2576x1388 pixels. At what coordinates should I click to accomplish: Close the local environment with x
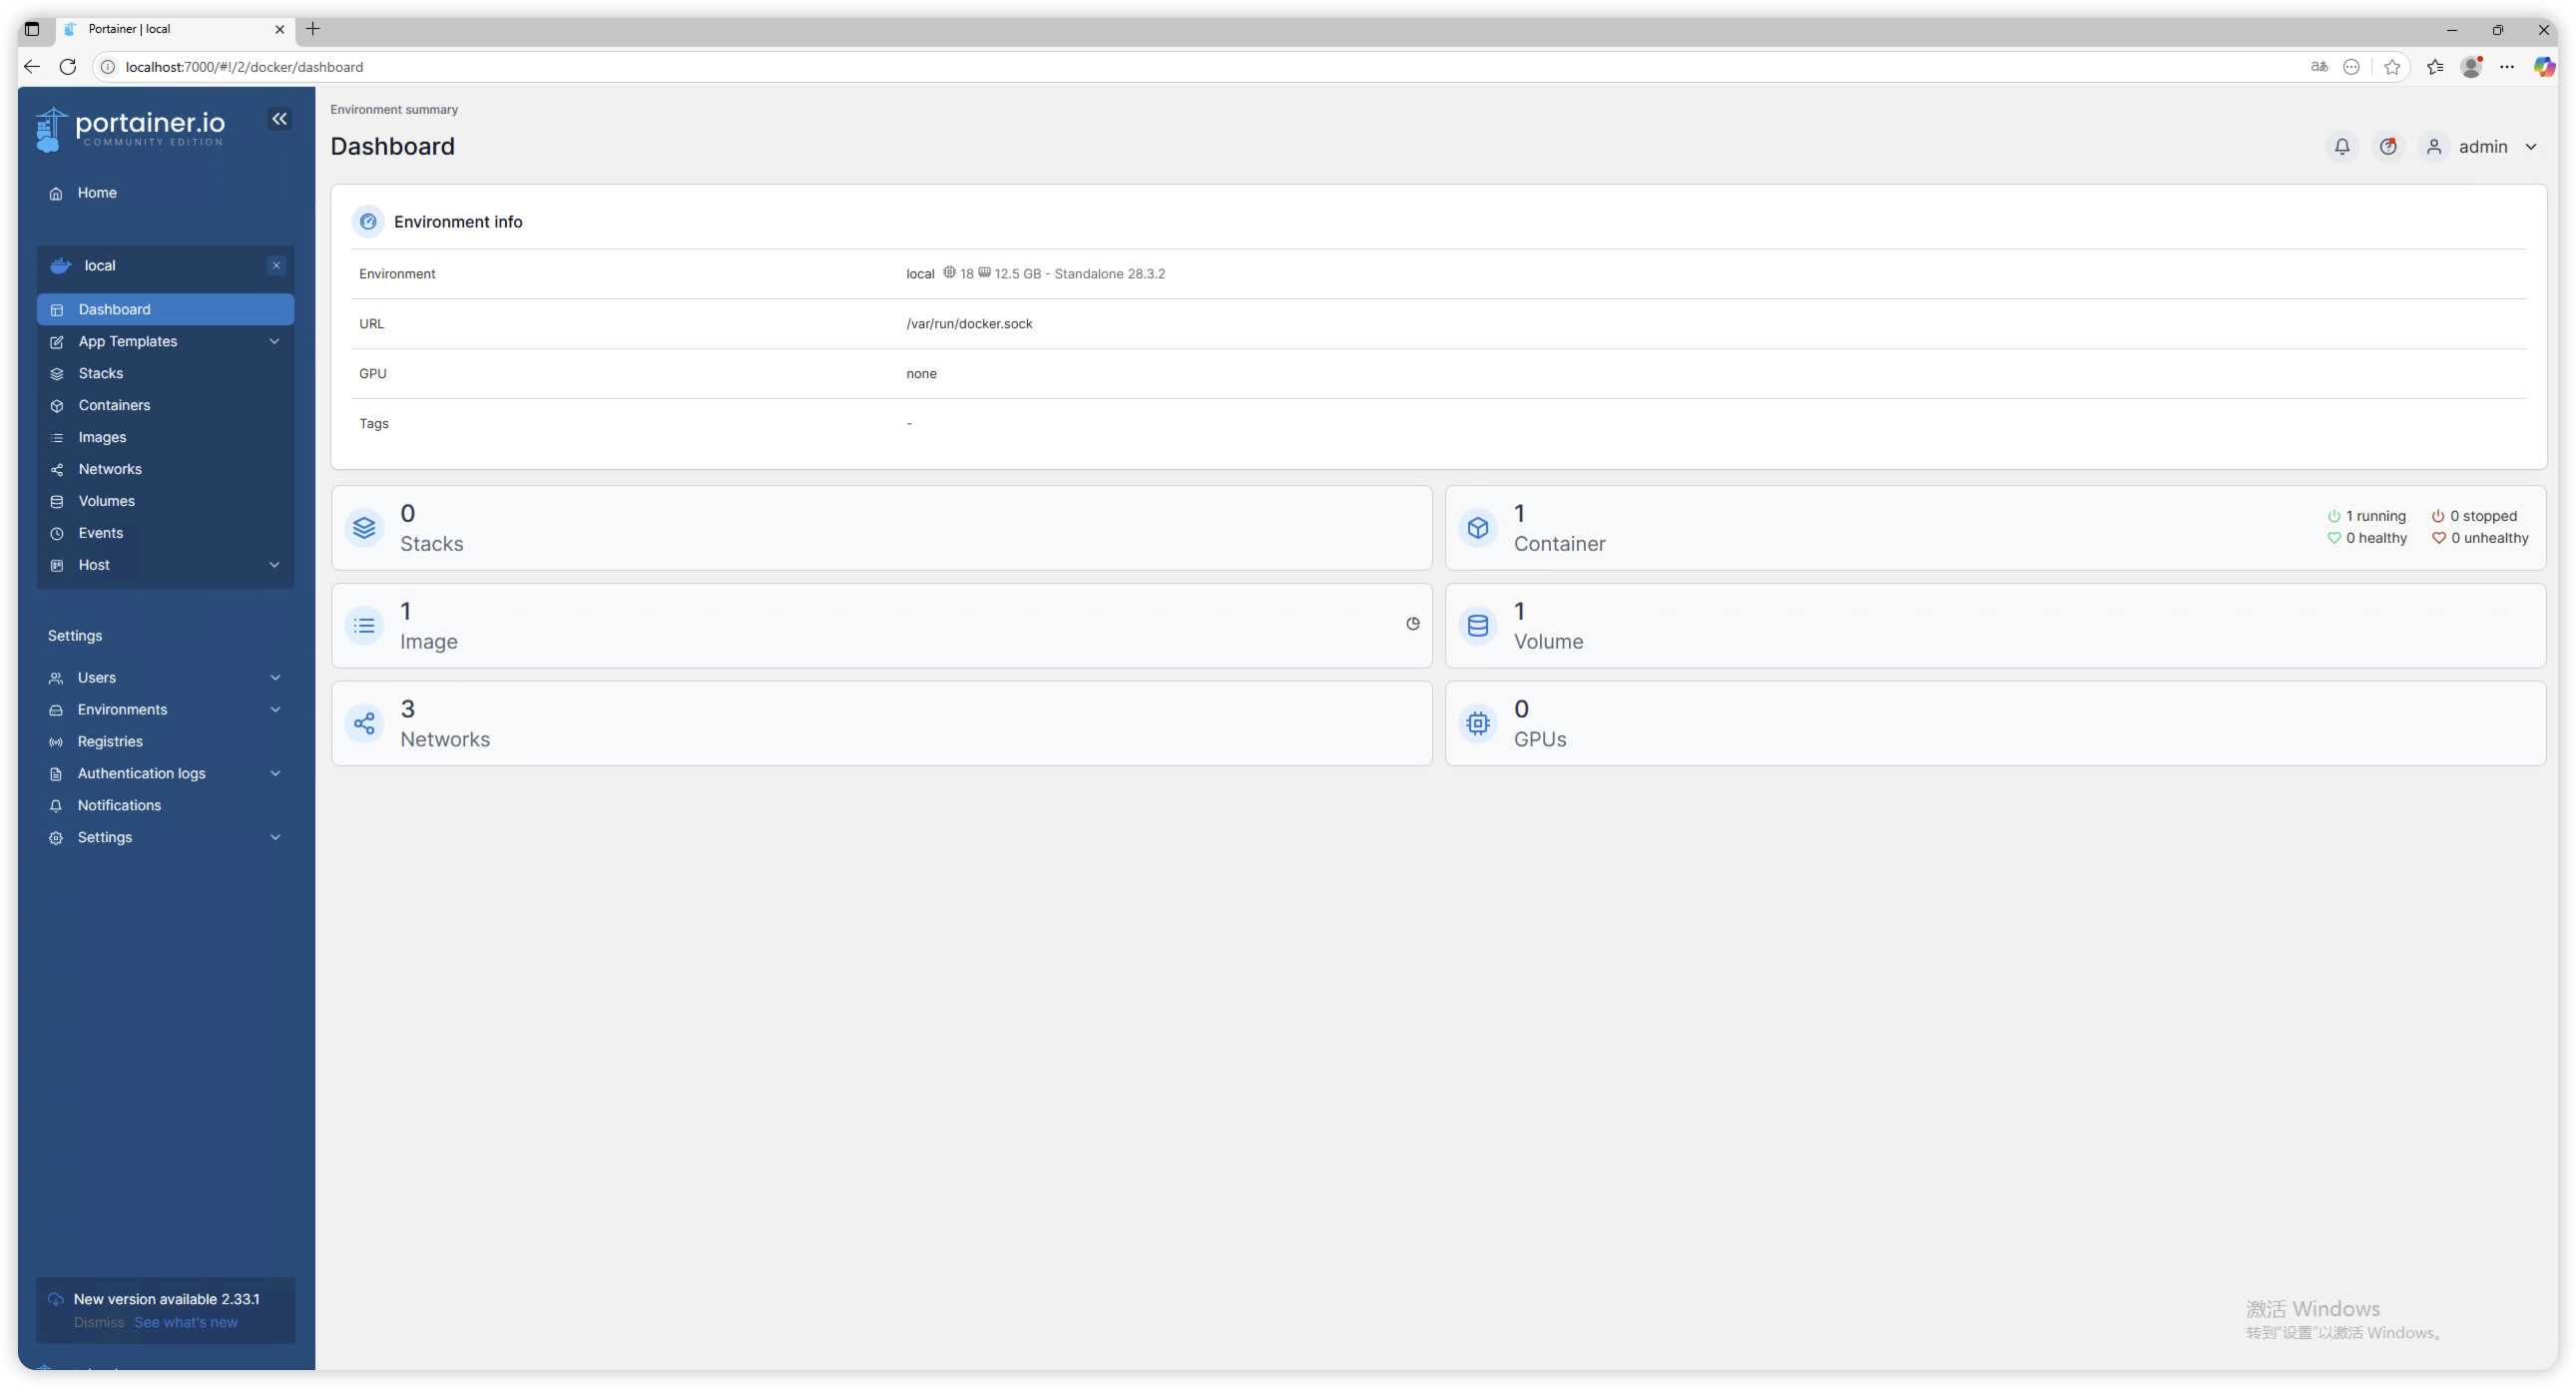pos(277,265)
